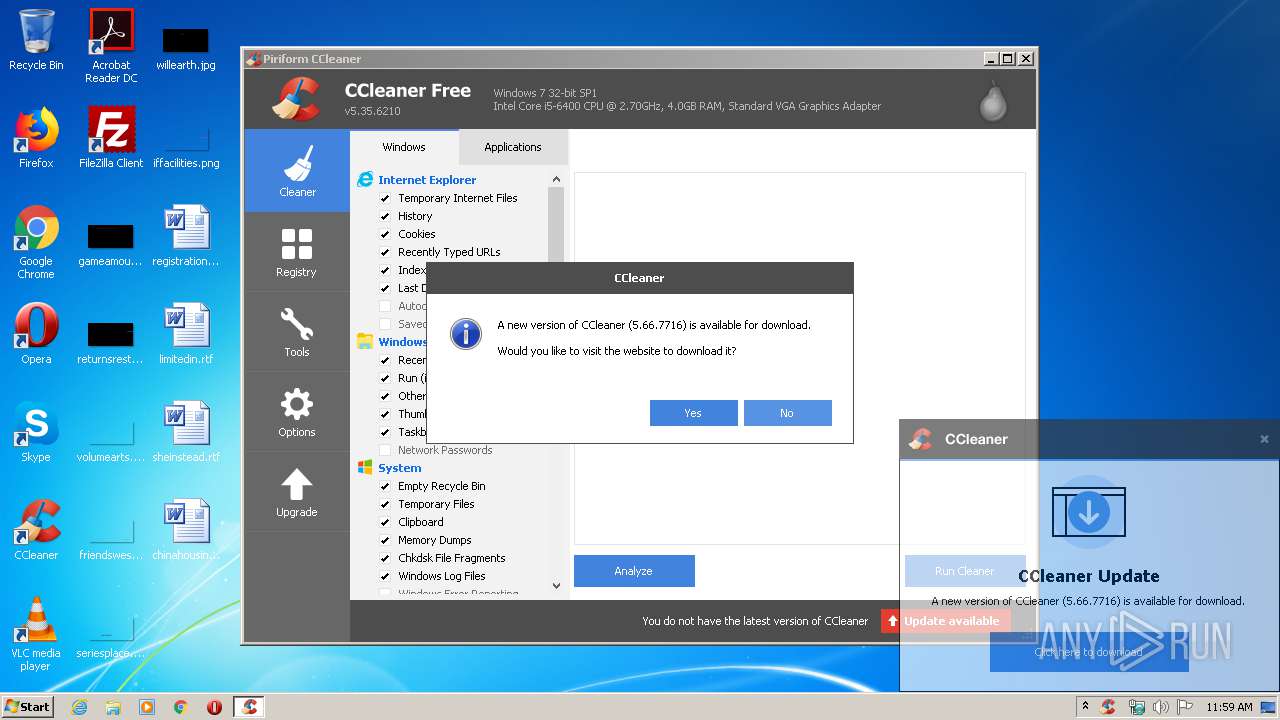The width and height of the screenshot is (1280, 720).
Task: Click System section heading
Action: tap(400, 468)
